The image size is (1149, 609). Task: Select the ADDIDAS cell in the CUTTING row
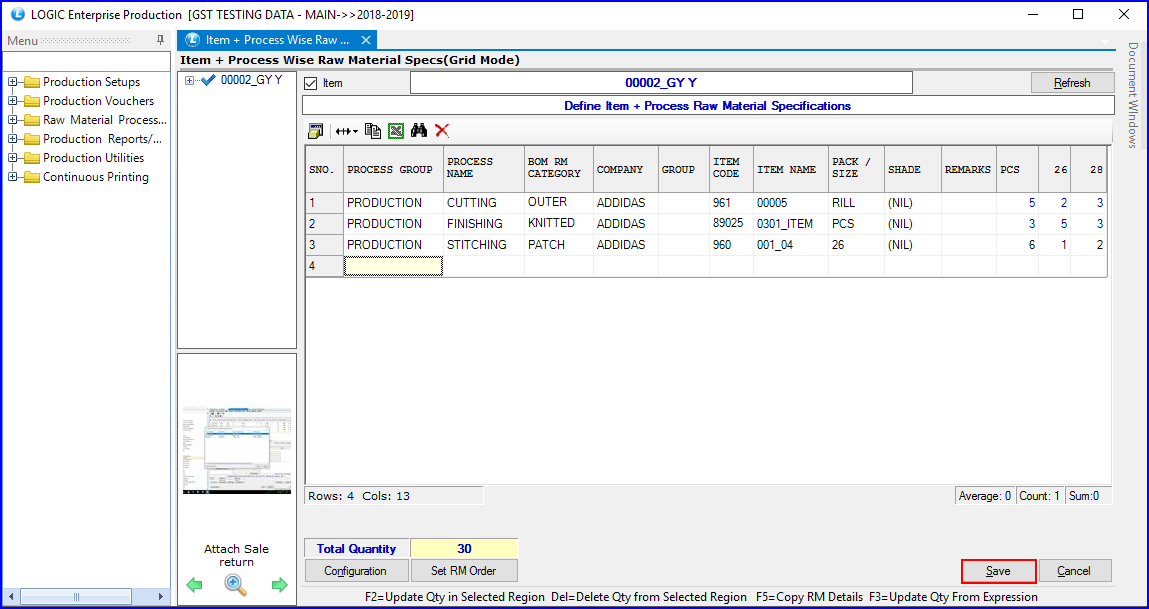(625, 203)
